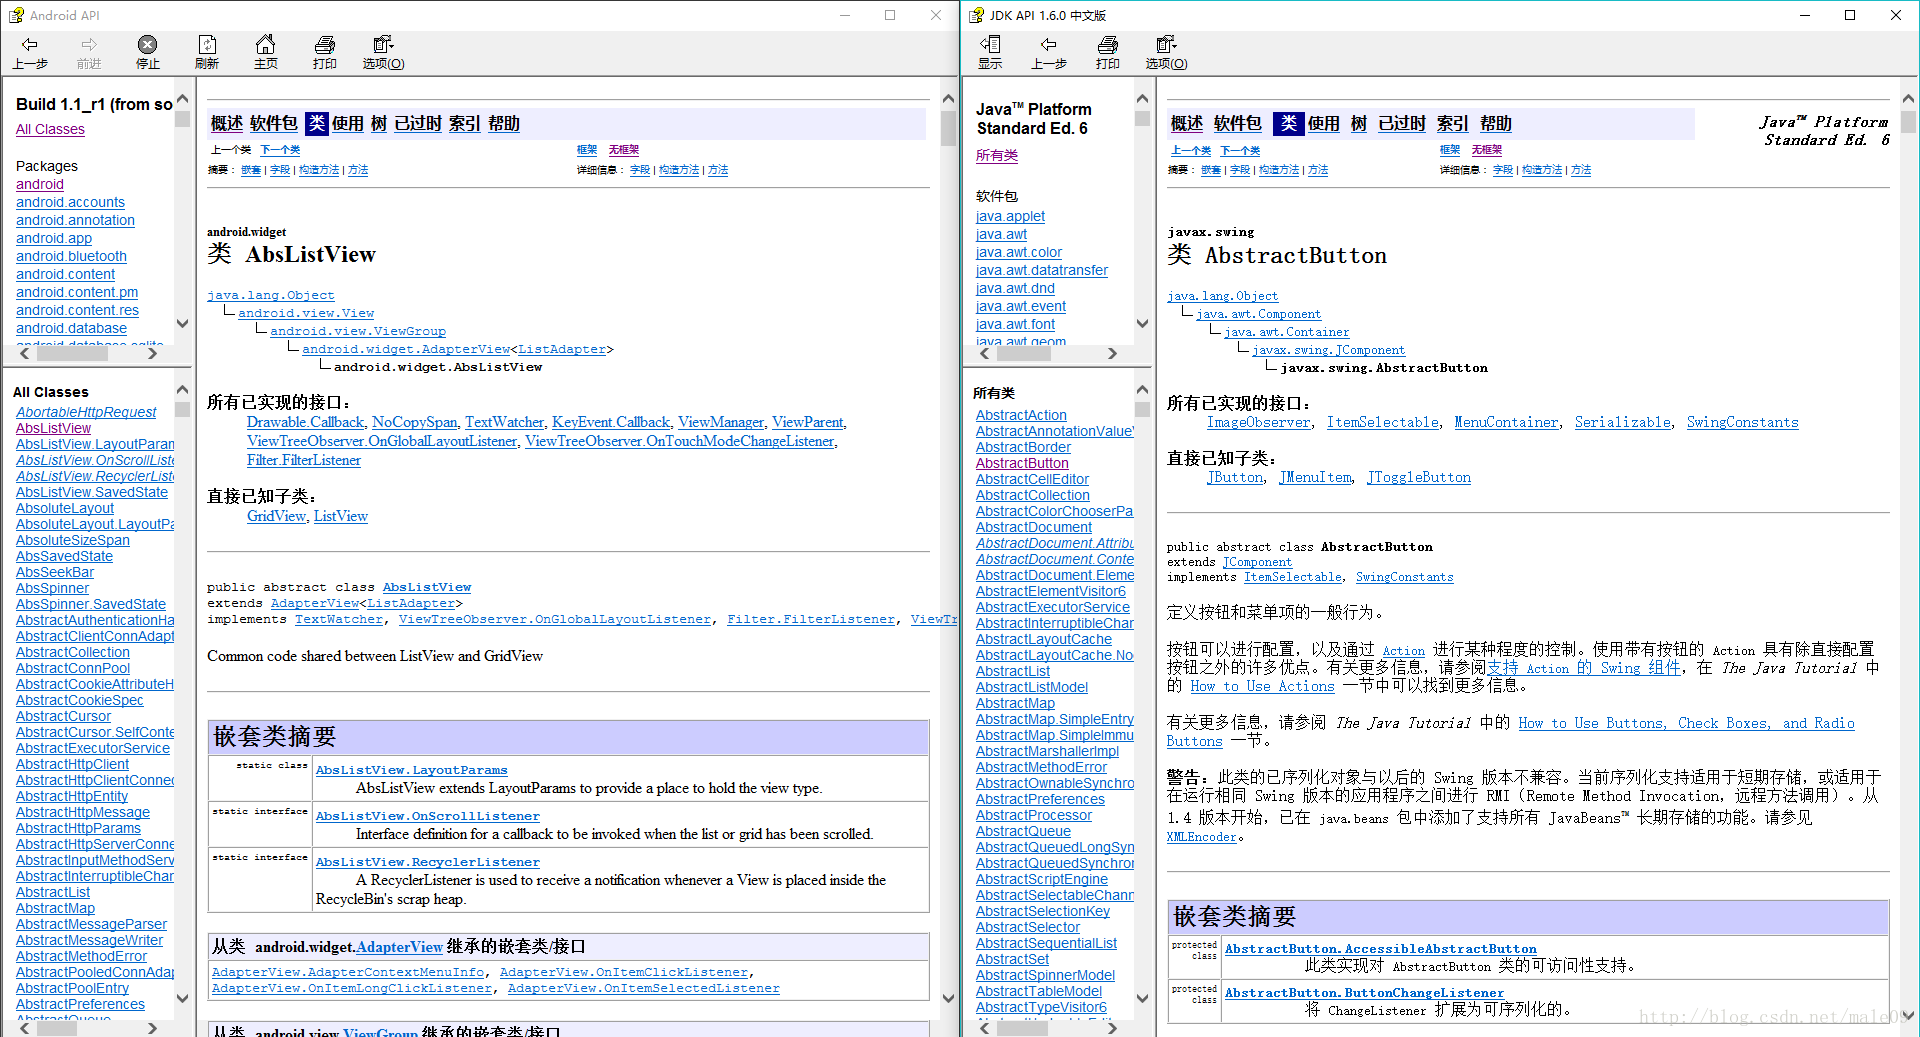Open How to Use Actions tutorial link
Screen dimensions: 1920x1037
pyautogui.click(x=1262, y=686)
